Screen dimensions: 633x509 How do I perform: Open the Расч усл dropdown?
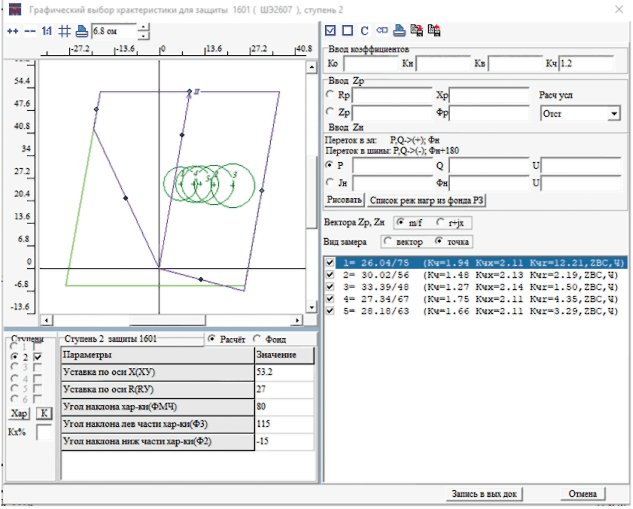[614, 113]
